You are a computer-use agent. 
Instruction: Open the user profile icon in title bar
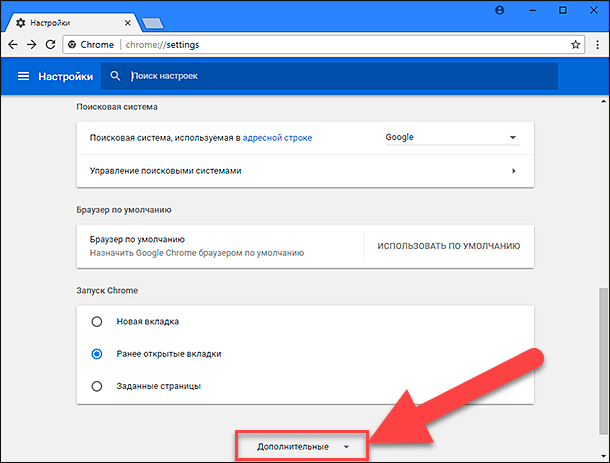[x=500, y=11]
